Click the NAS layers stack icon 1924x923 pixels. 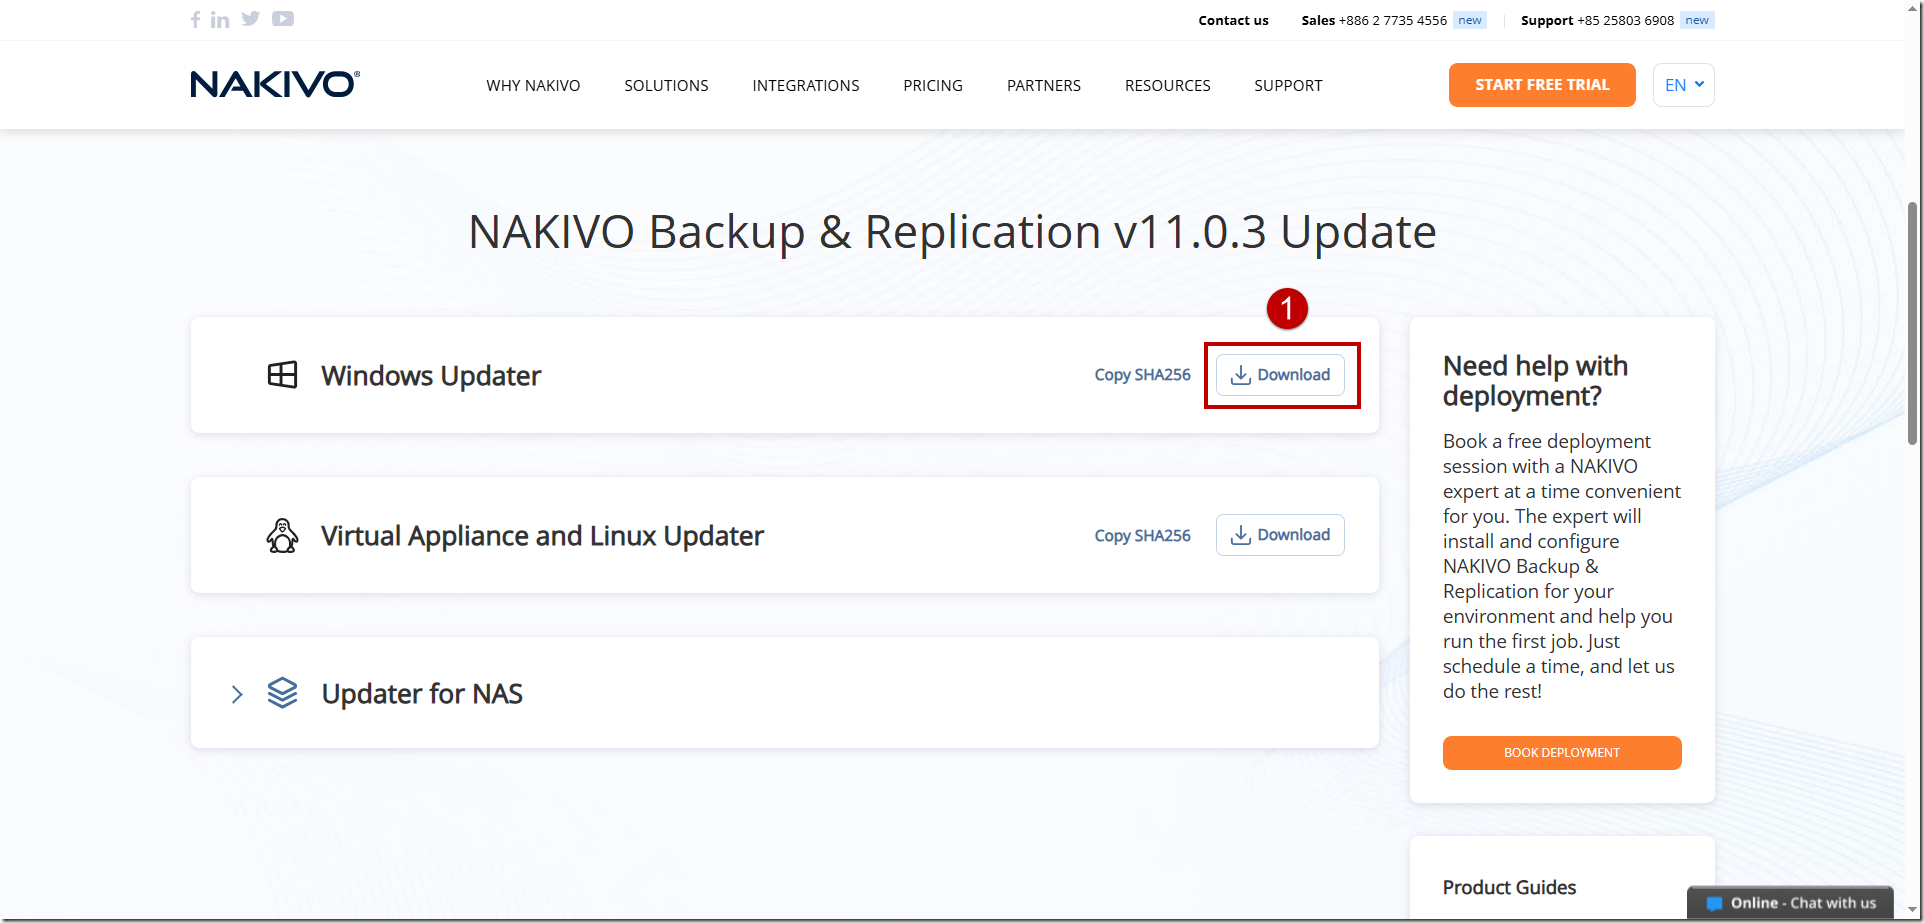(x=283, y=693)
